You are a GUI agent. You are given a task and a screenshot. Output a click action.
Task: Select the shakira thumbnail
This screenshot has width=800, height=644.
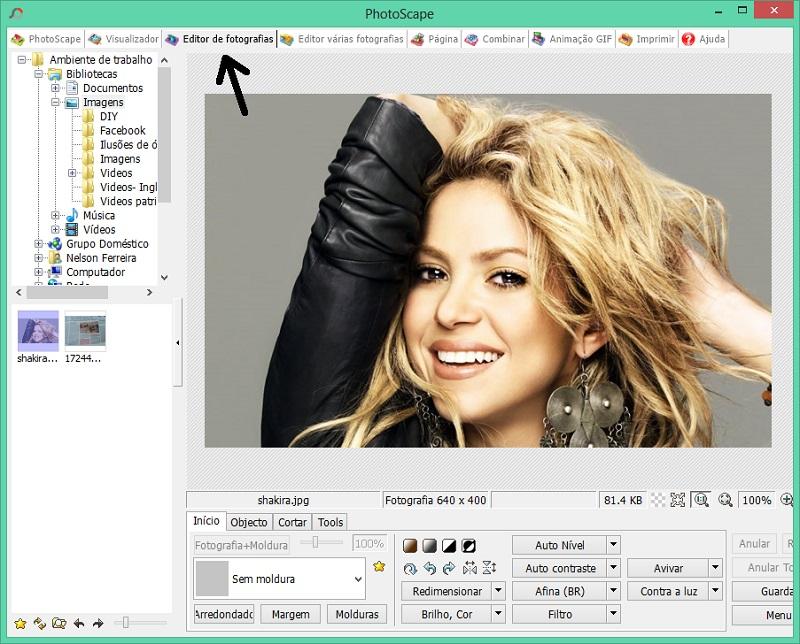pyautogui.click(x=37, y=330)
